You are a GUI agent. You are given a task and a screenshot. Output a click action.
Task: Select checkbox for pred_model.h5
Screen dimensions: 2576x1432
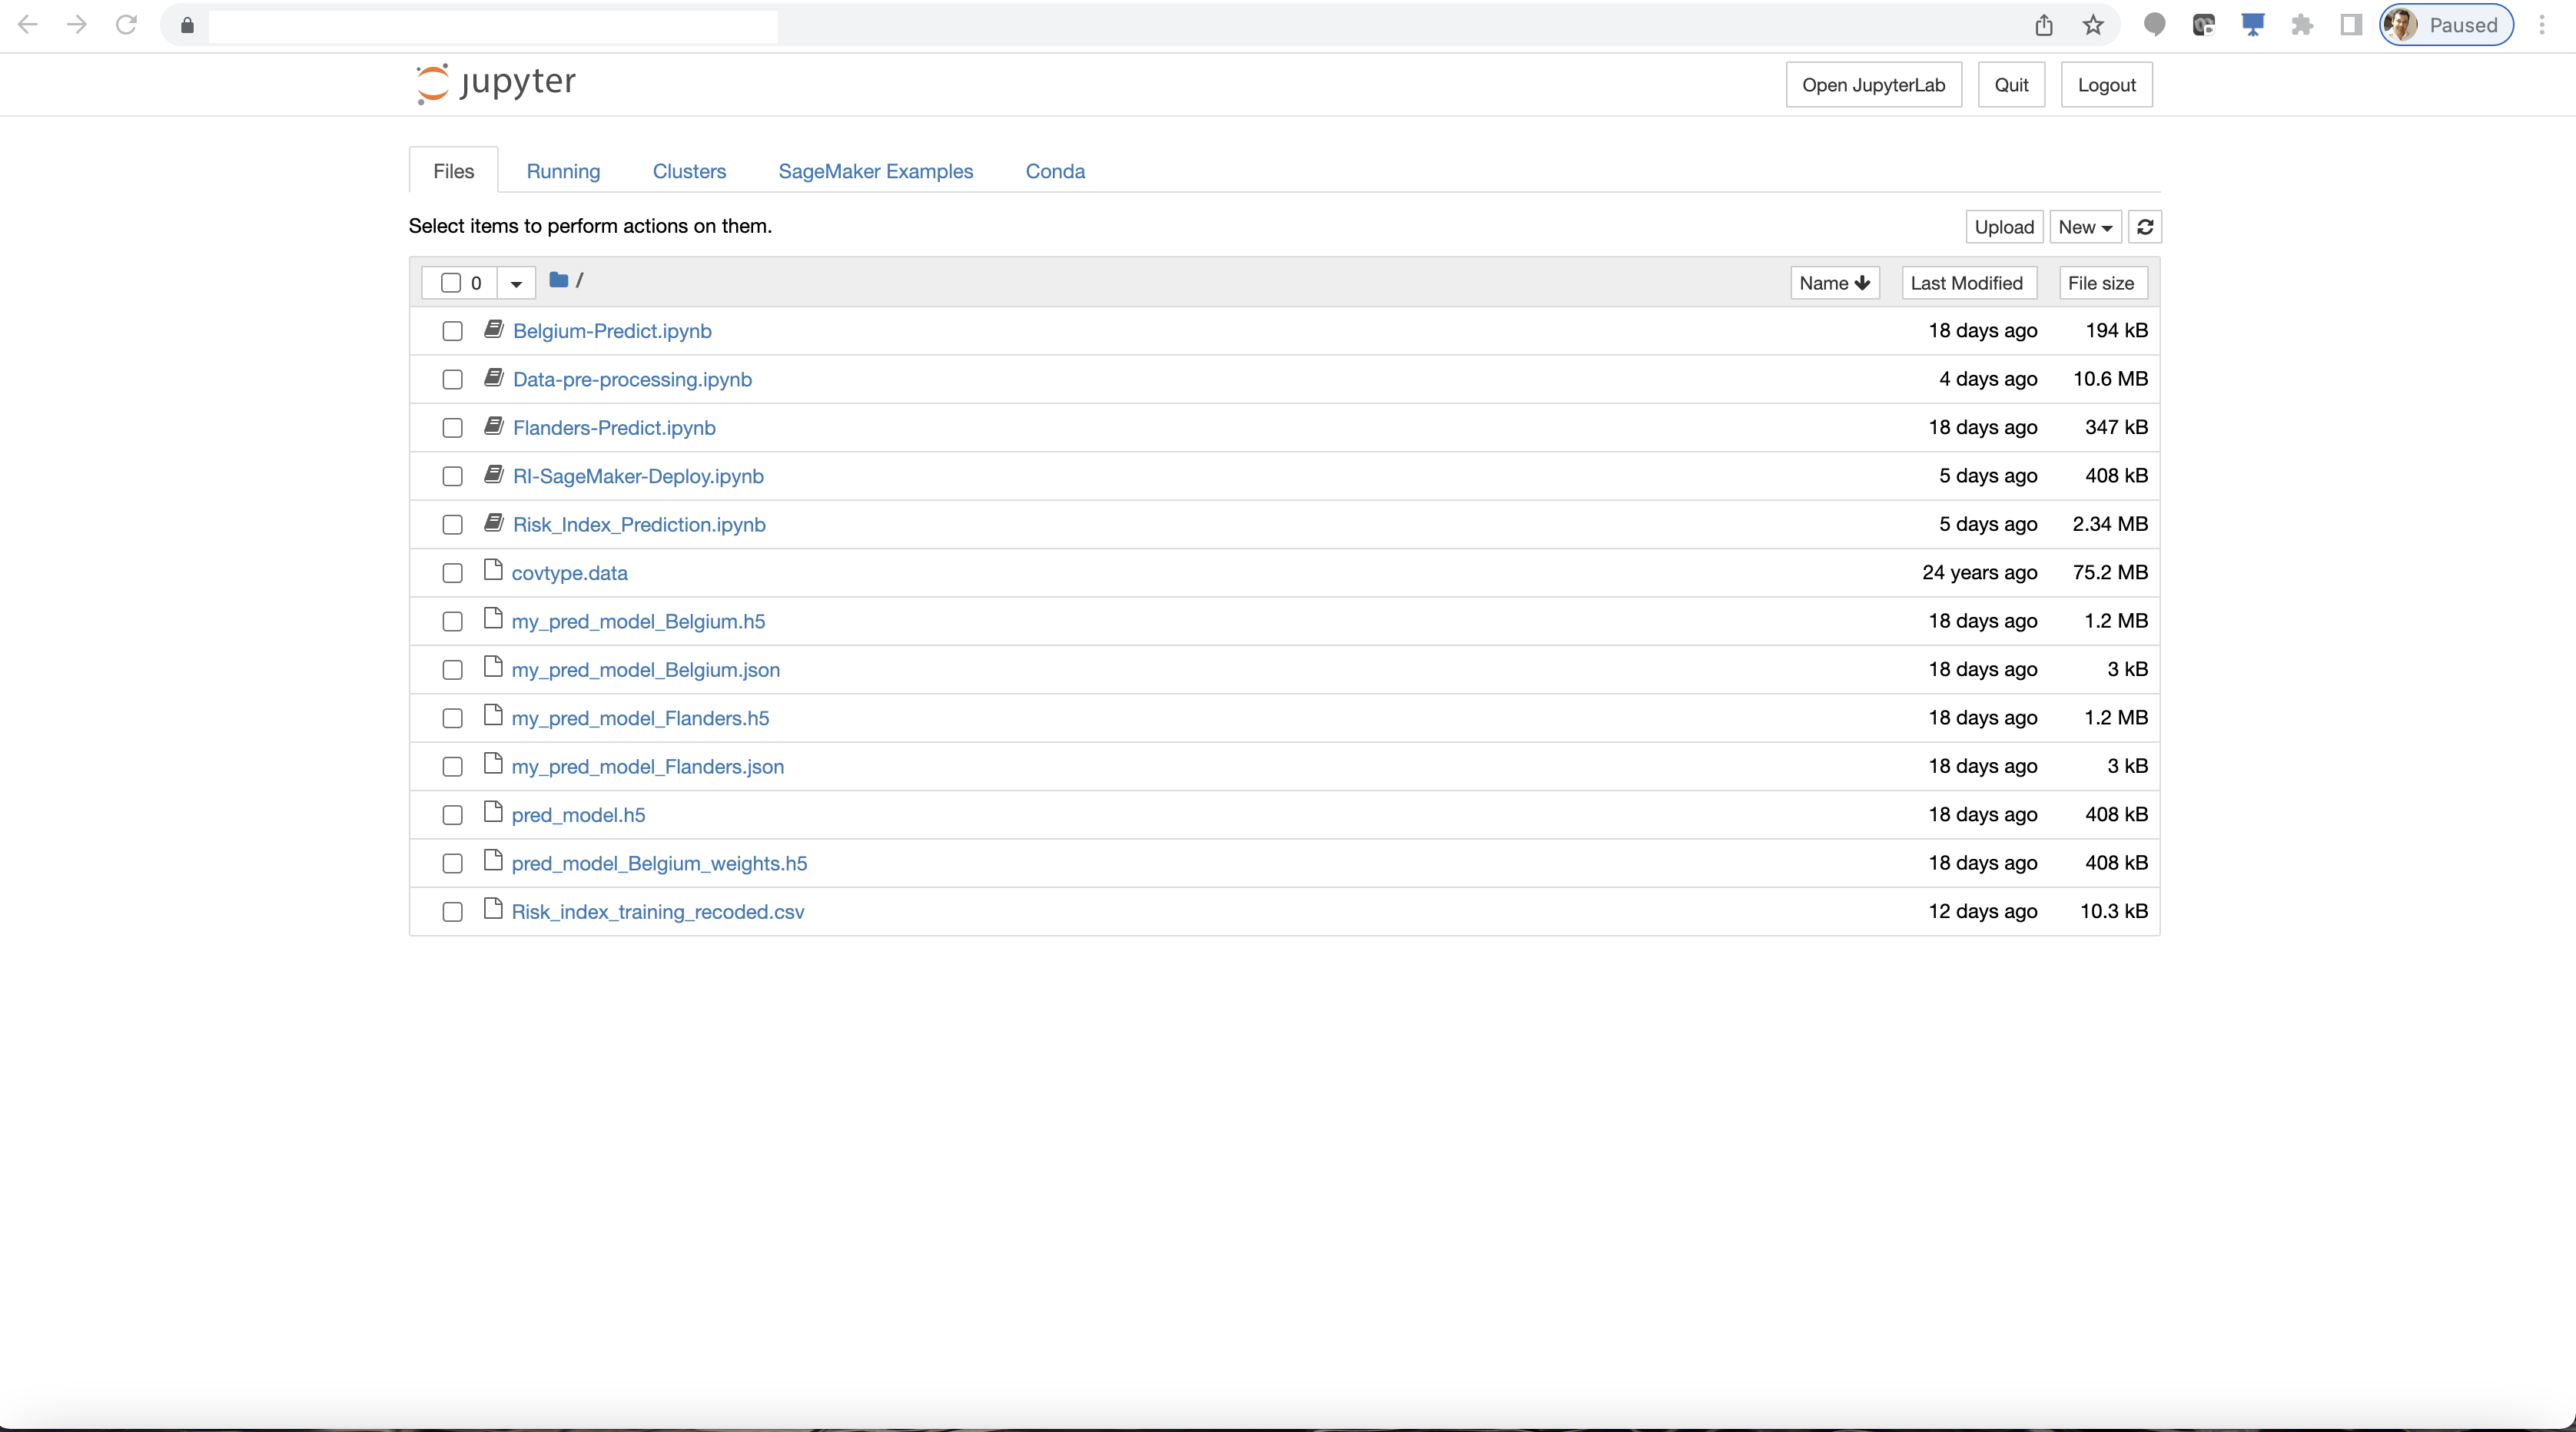pyautogui.click(x=452, y=815)
